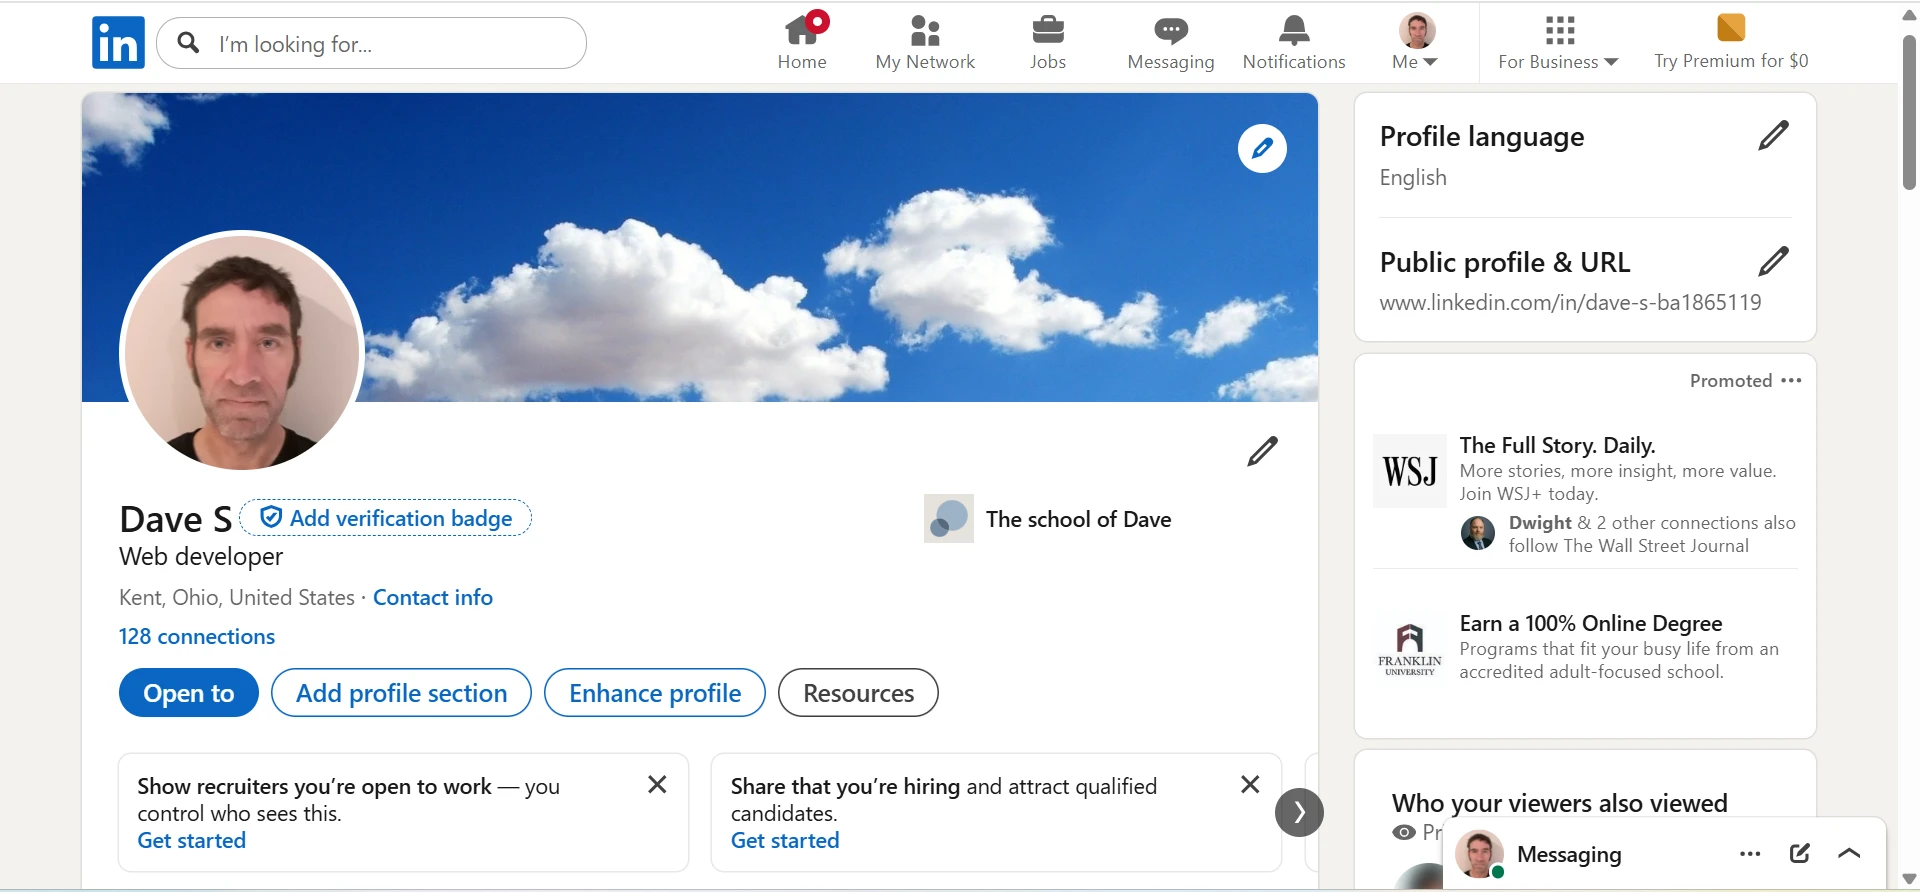Open the Resources menu button
This screenshot has height=892, width=1920.
point(858,692)
